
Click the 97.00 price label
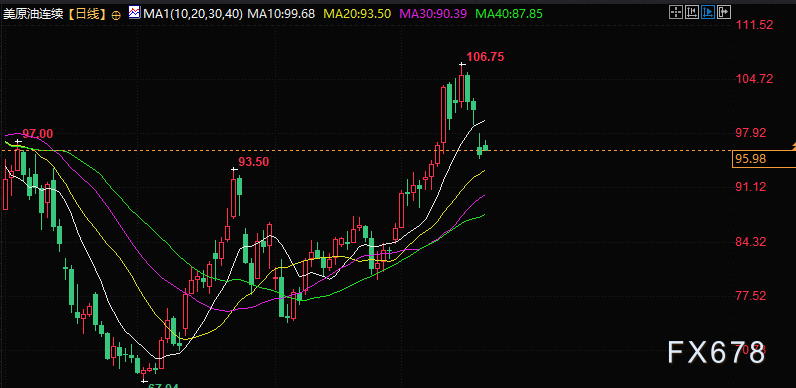(37, 134)
